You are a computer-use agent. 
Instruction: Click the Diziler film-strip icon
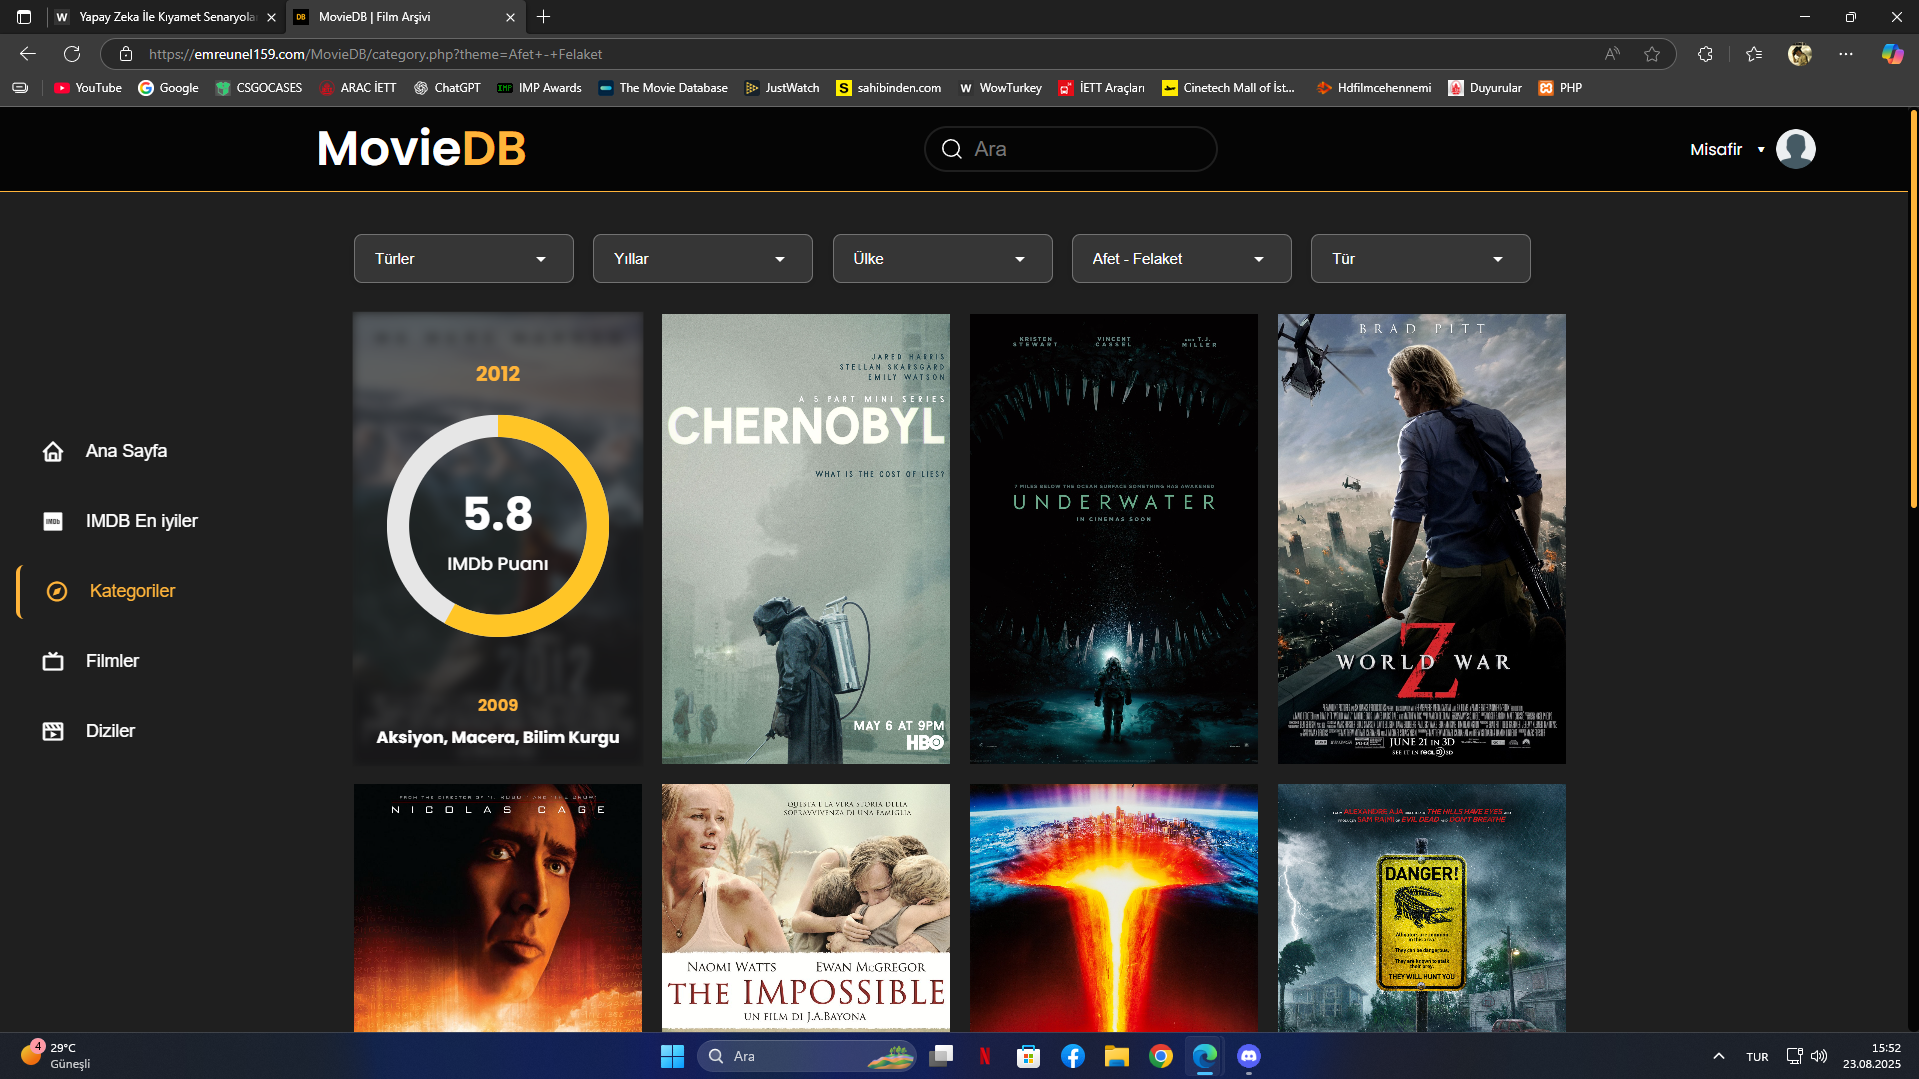point(53,731)
